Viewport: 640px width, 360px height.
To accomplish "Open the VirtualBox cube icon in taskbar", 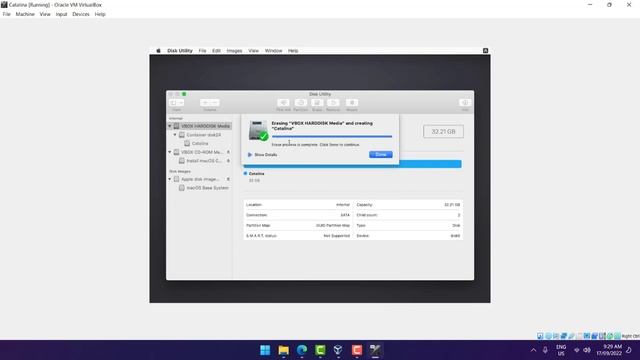I will tap(338, 350).
